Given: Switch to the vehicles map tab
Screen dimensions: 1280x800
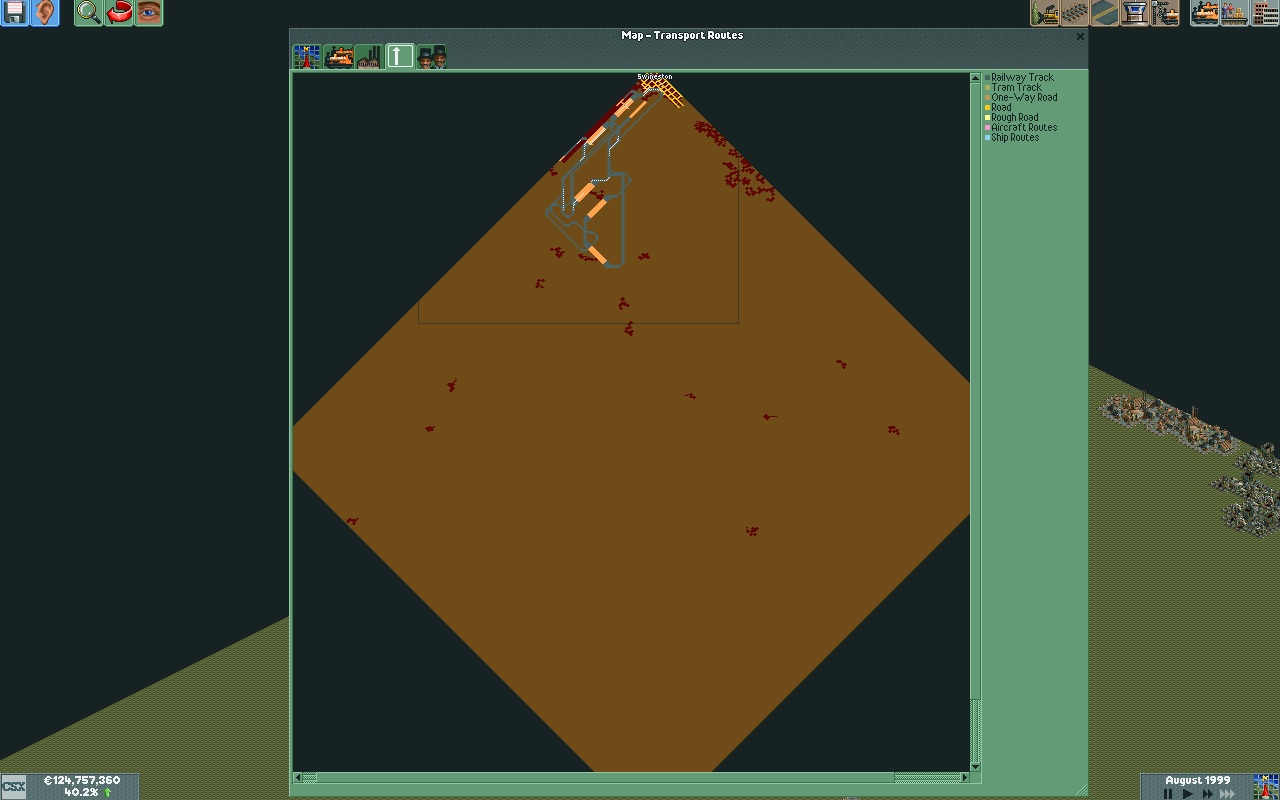Looking at the screenshot, I should [x=338, y=57].
